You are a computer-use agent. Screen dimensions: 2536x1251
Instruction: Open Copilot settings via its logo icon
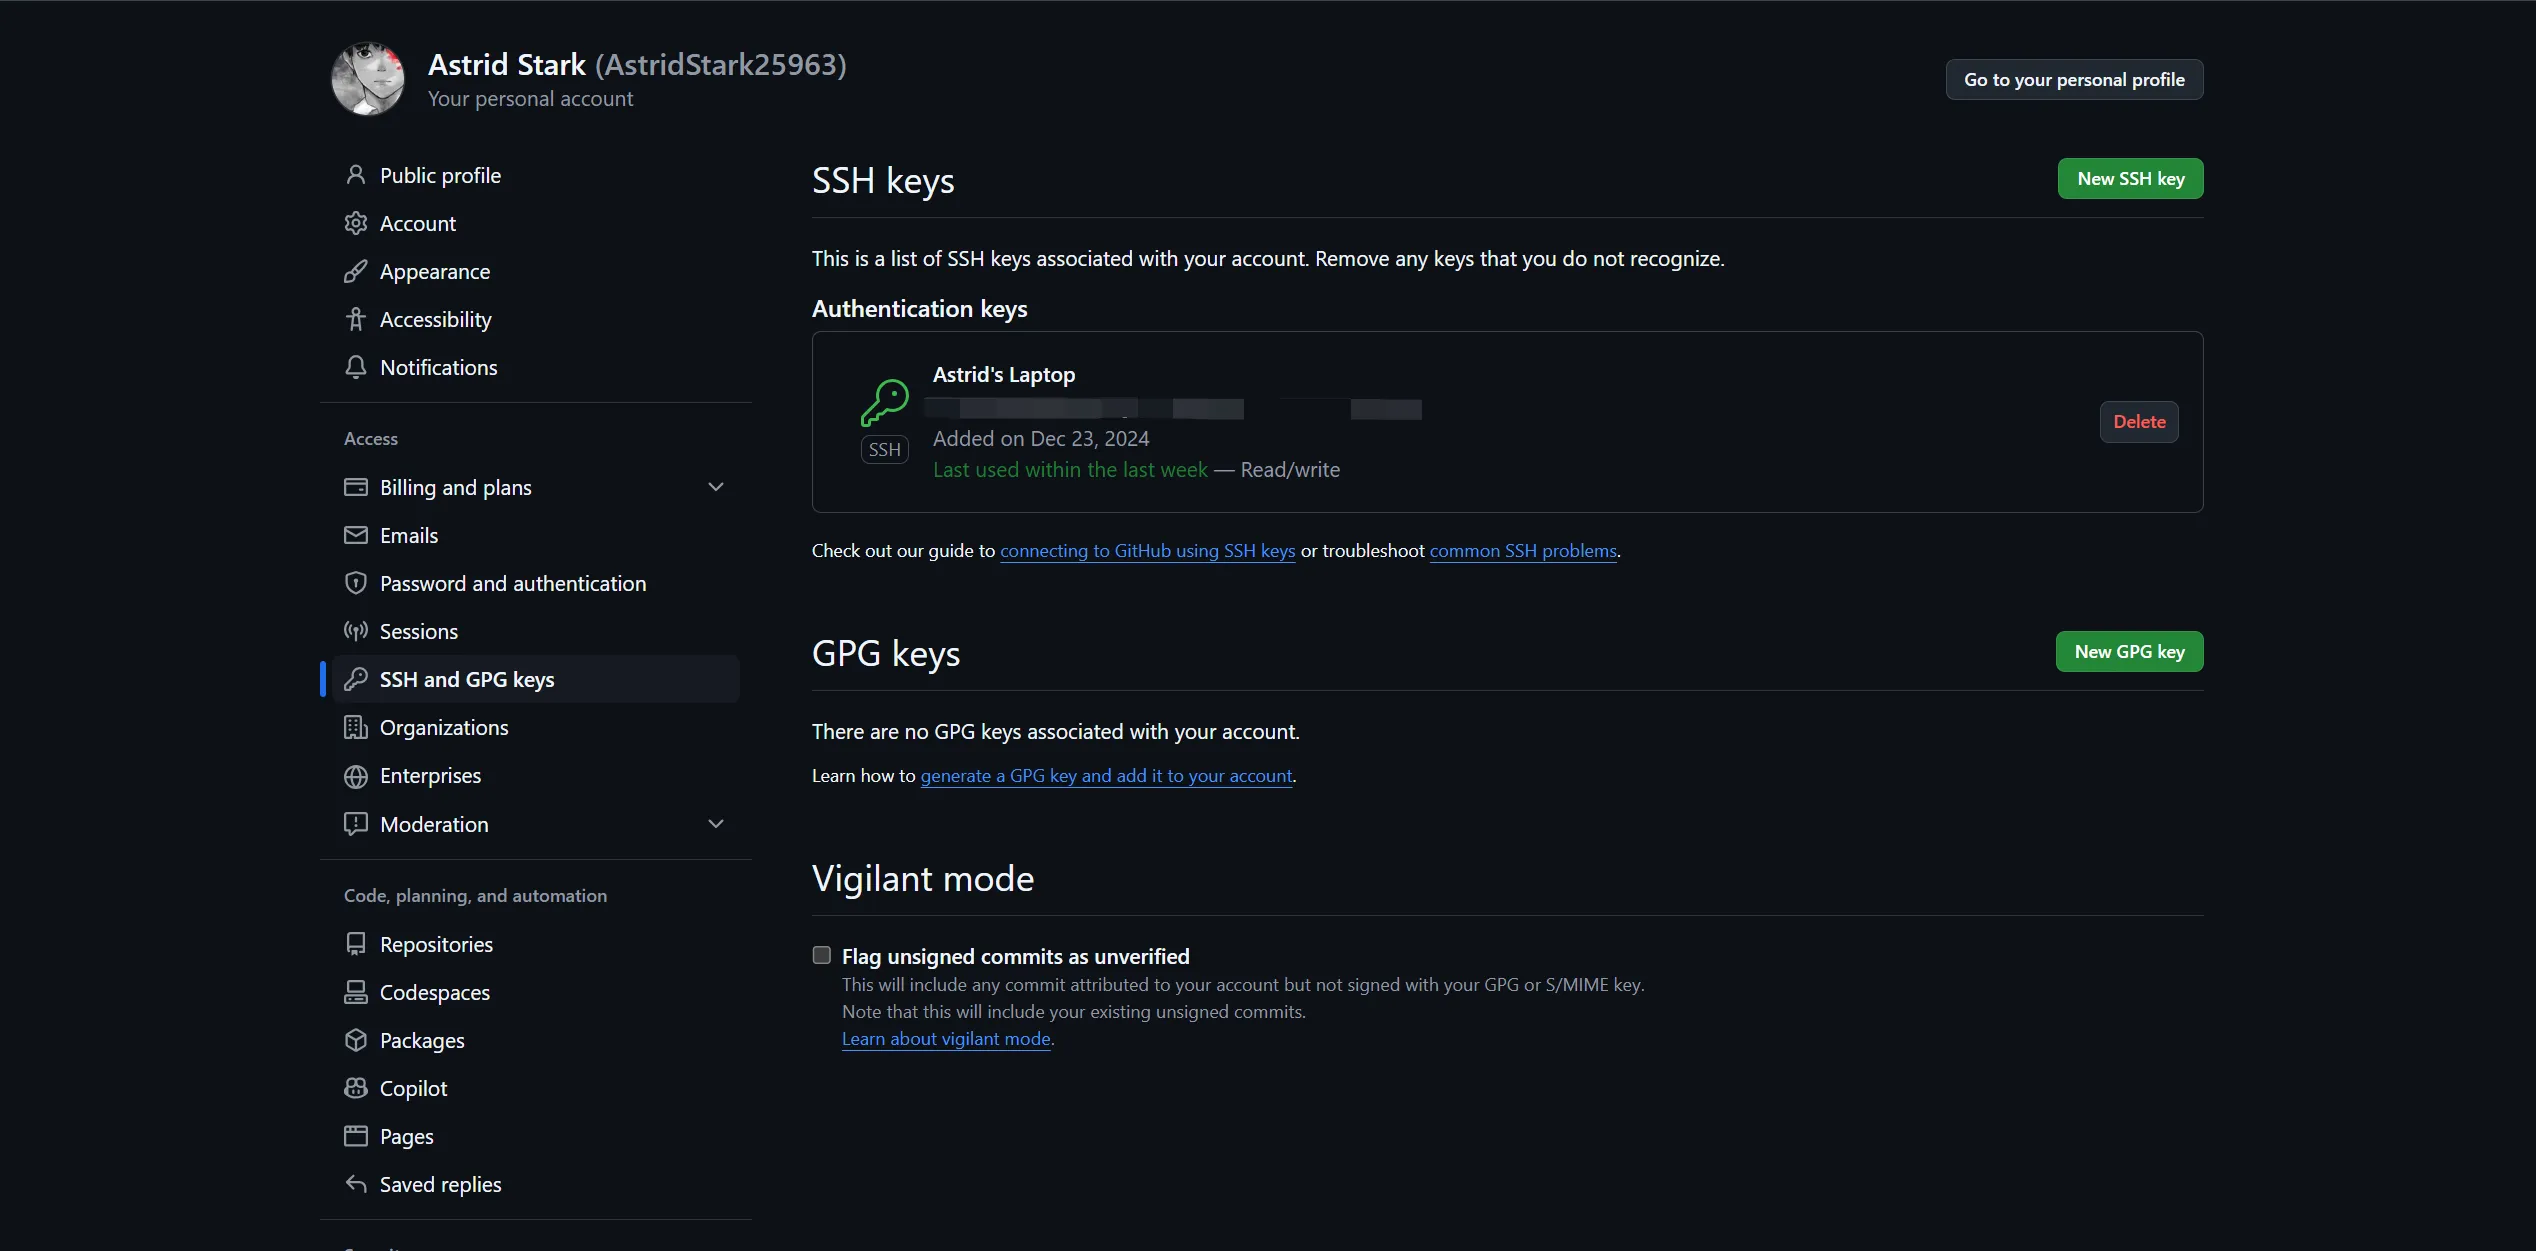357,1088
